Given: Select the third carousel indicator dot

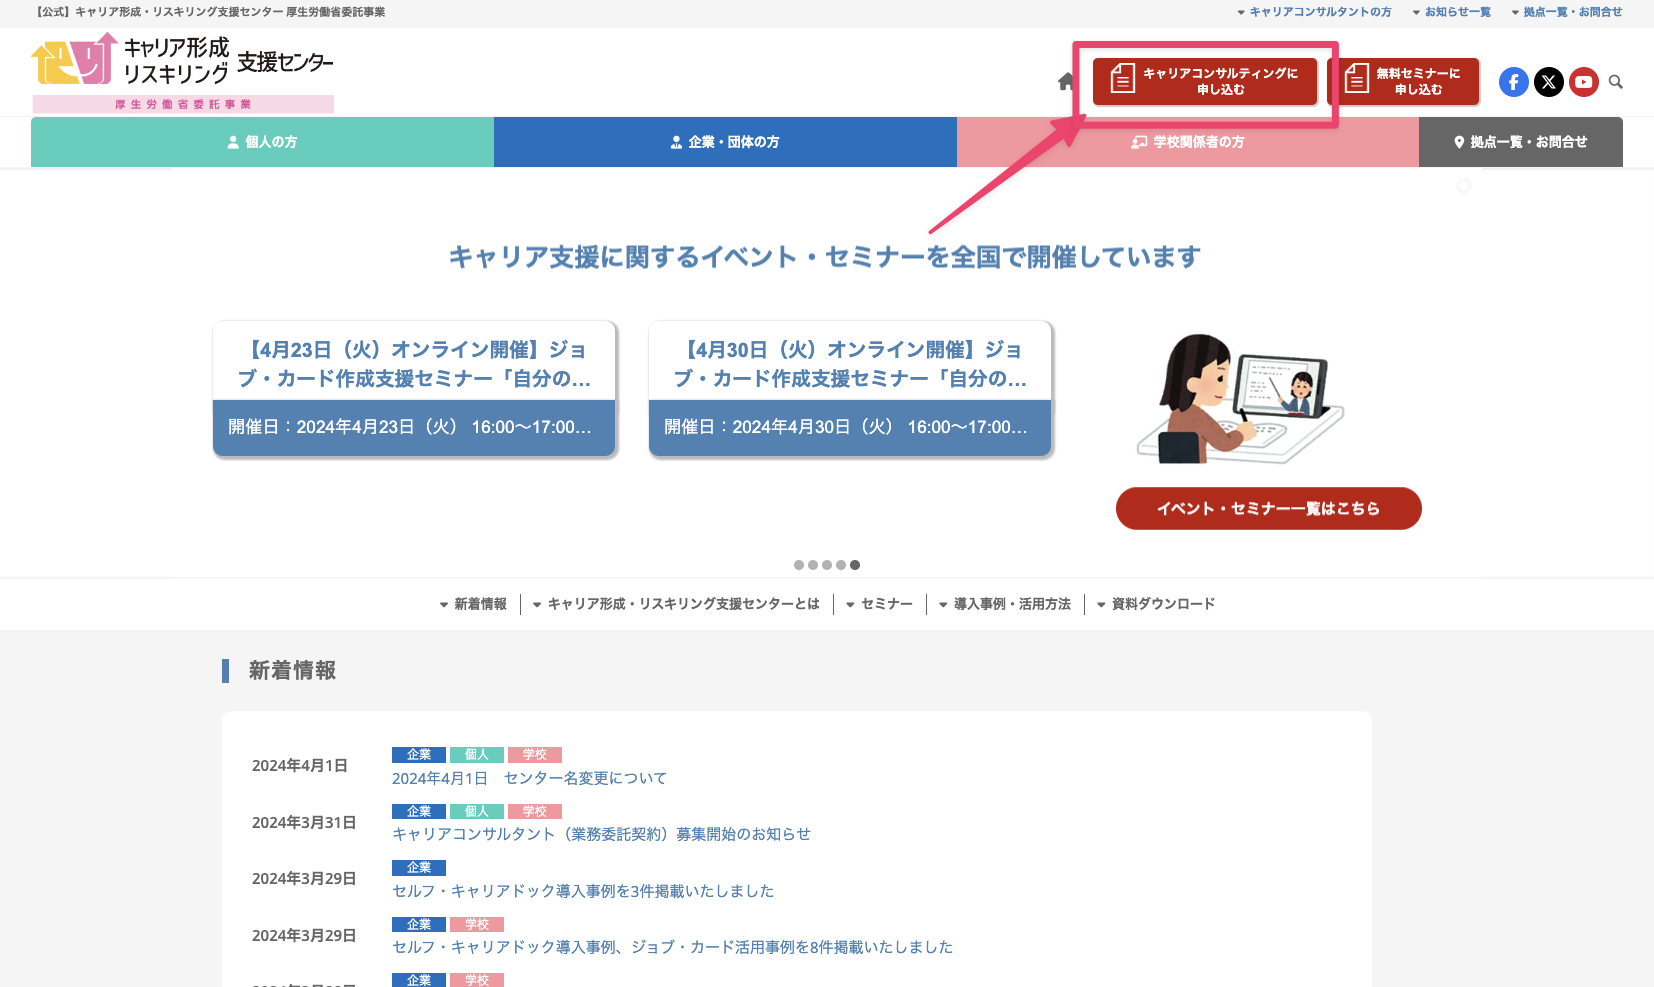Looking at the screenshot, I should point(827,565).
